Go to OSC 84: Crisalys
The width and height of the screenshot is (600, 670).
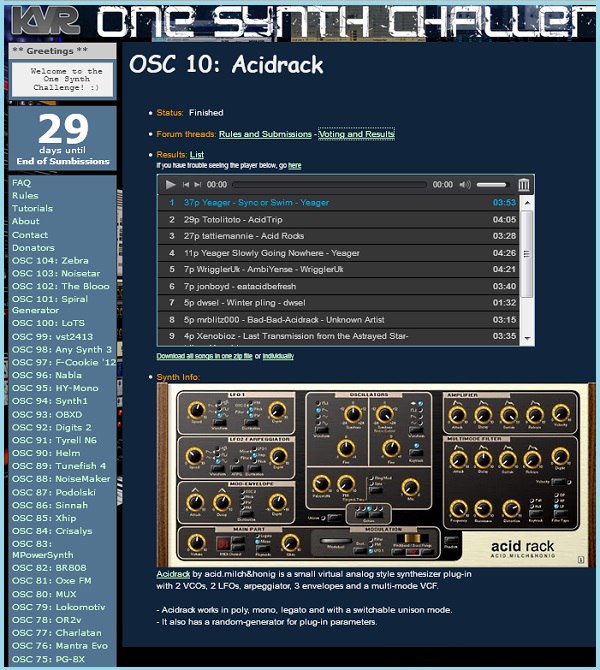(x=52, y=531)
